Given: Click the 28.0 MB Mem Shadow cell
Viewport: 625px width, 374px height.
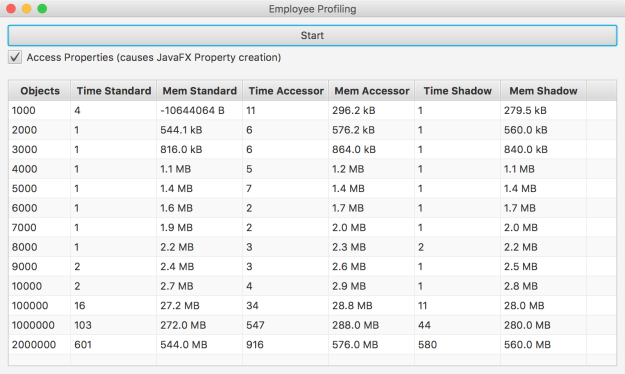Looking at the screenshot, I should click(543, 306).
